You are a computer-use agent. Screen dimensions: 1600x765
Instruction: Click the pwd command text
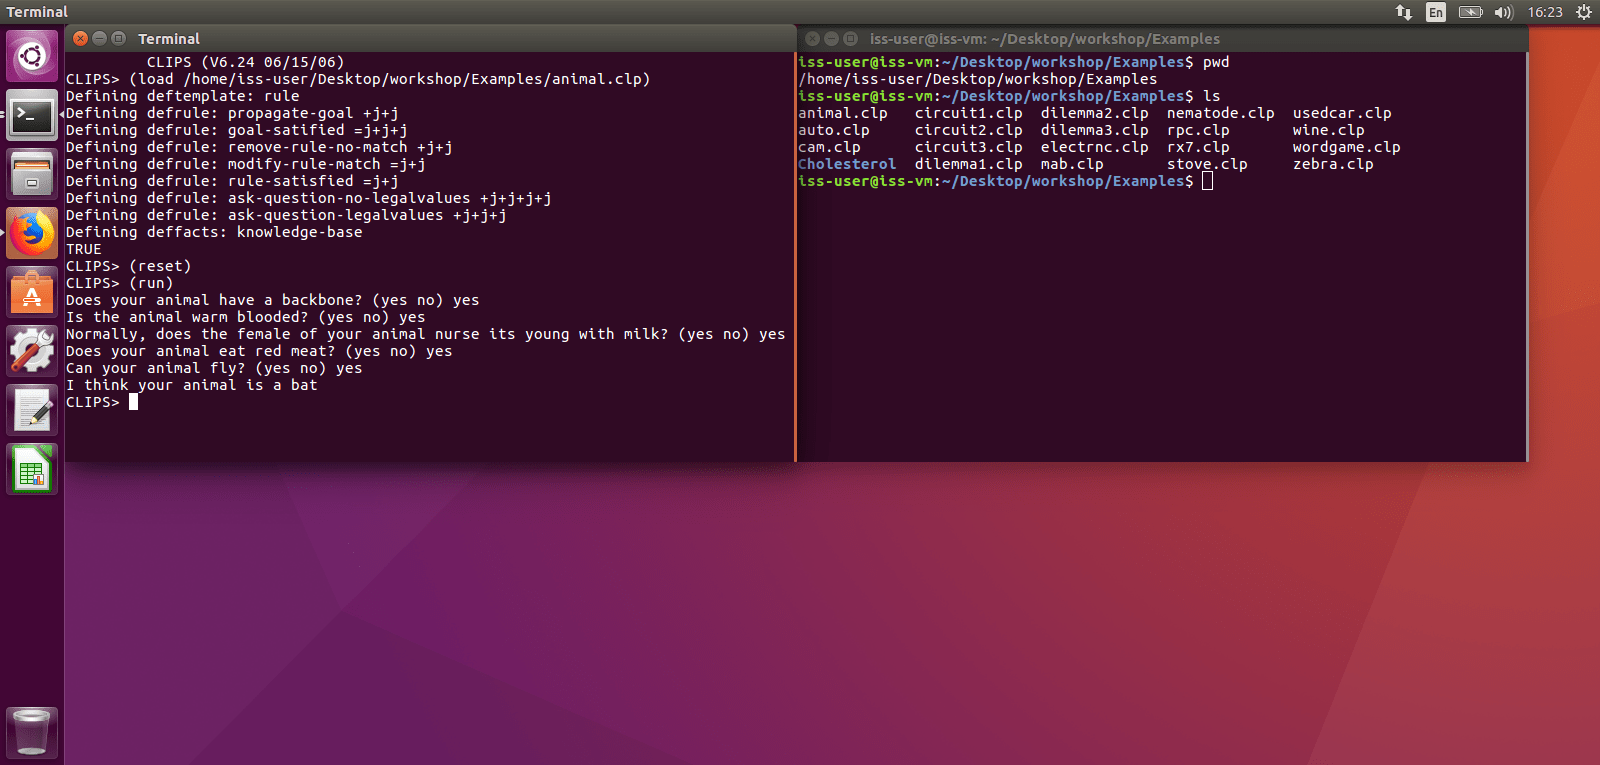coord(1216,62)
